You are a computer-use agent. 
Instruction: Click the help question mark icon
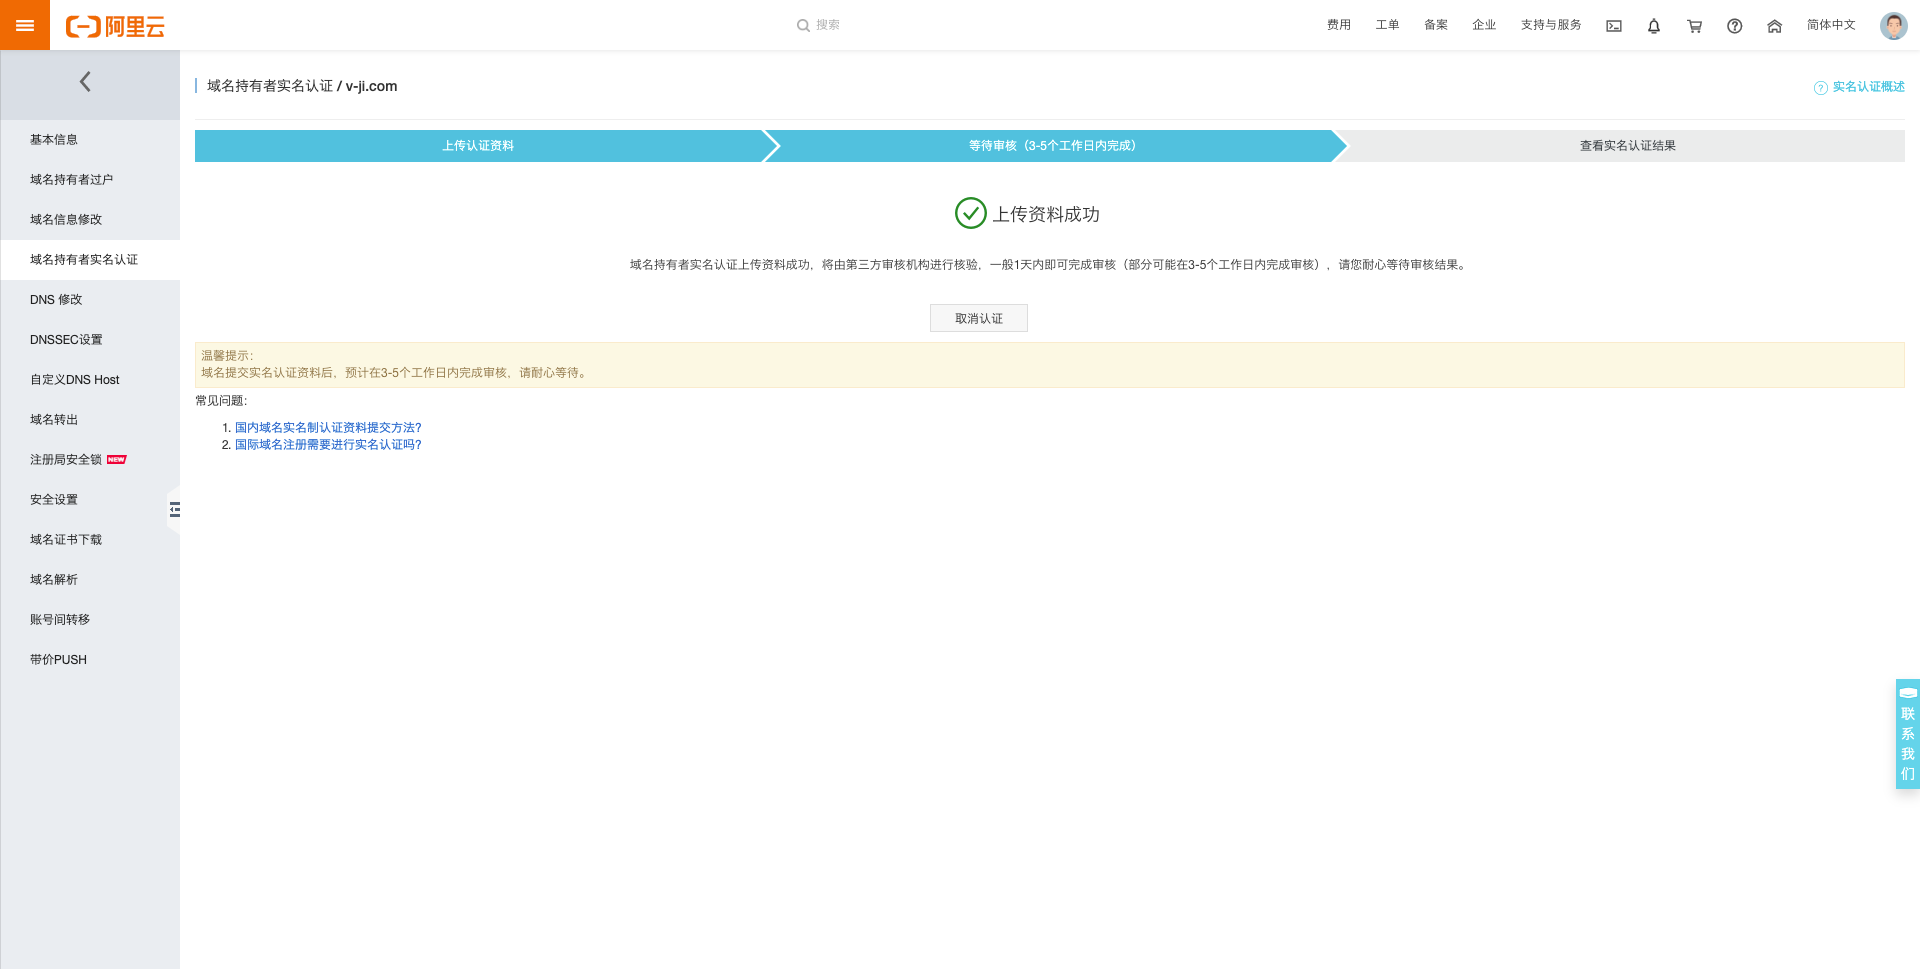point(1734,26)
